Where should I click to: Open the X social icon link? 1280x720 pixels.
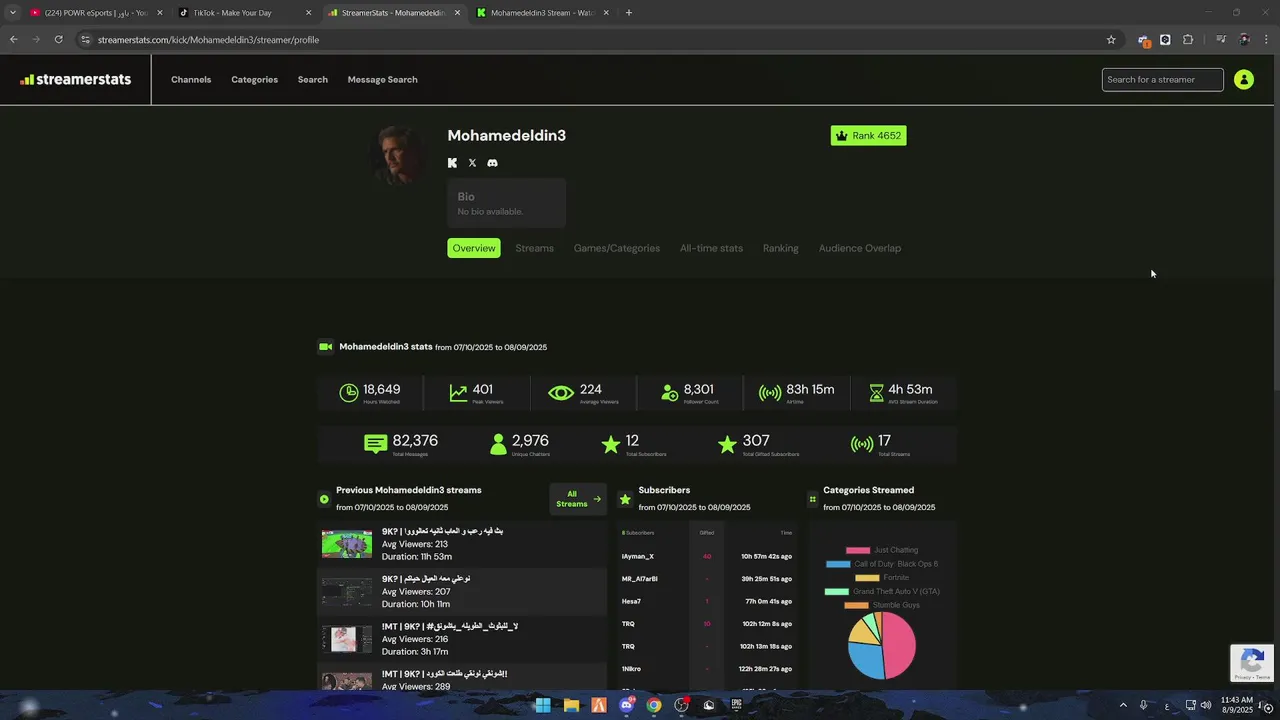coord(472,163)
